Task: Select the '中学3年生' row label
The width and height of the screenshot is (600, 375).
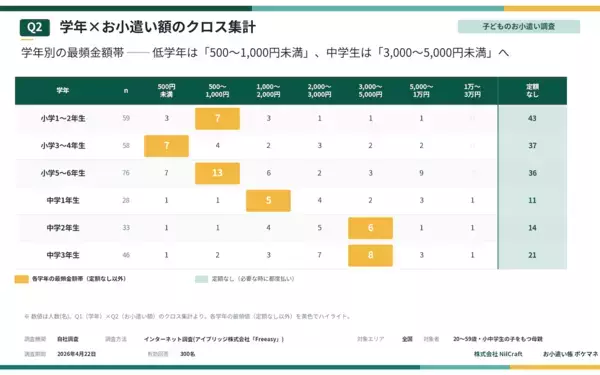Action: (x=63, y=255)
